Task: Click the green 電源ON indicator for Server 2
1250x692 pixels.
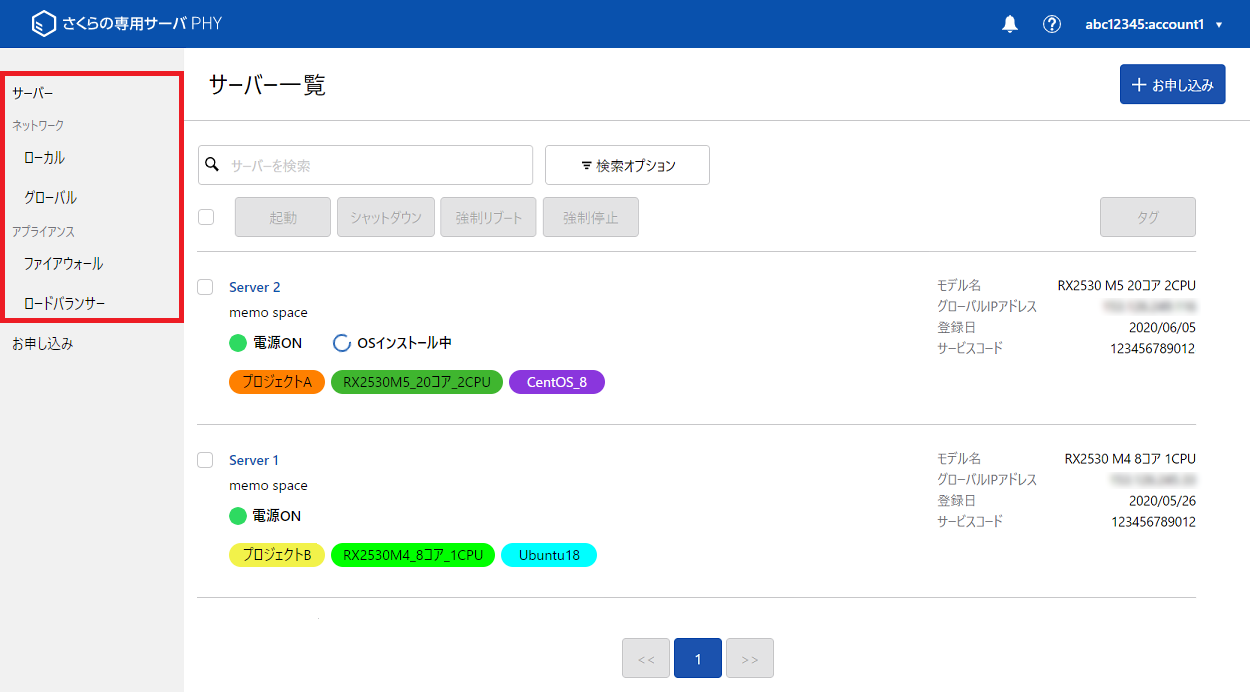Action: (238, 343)
